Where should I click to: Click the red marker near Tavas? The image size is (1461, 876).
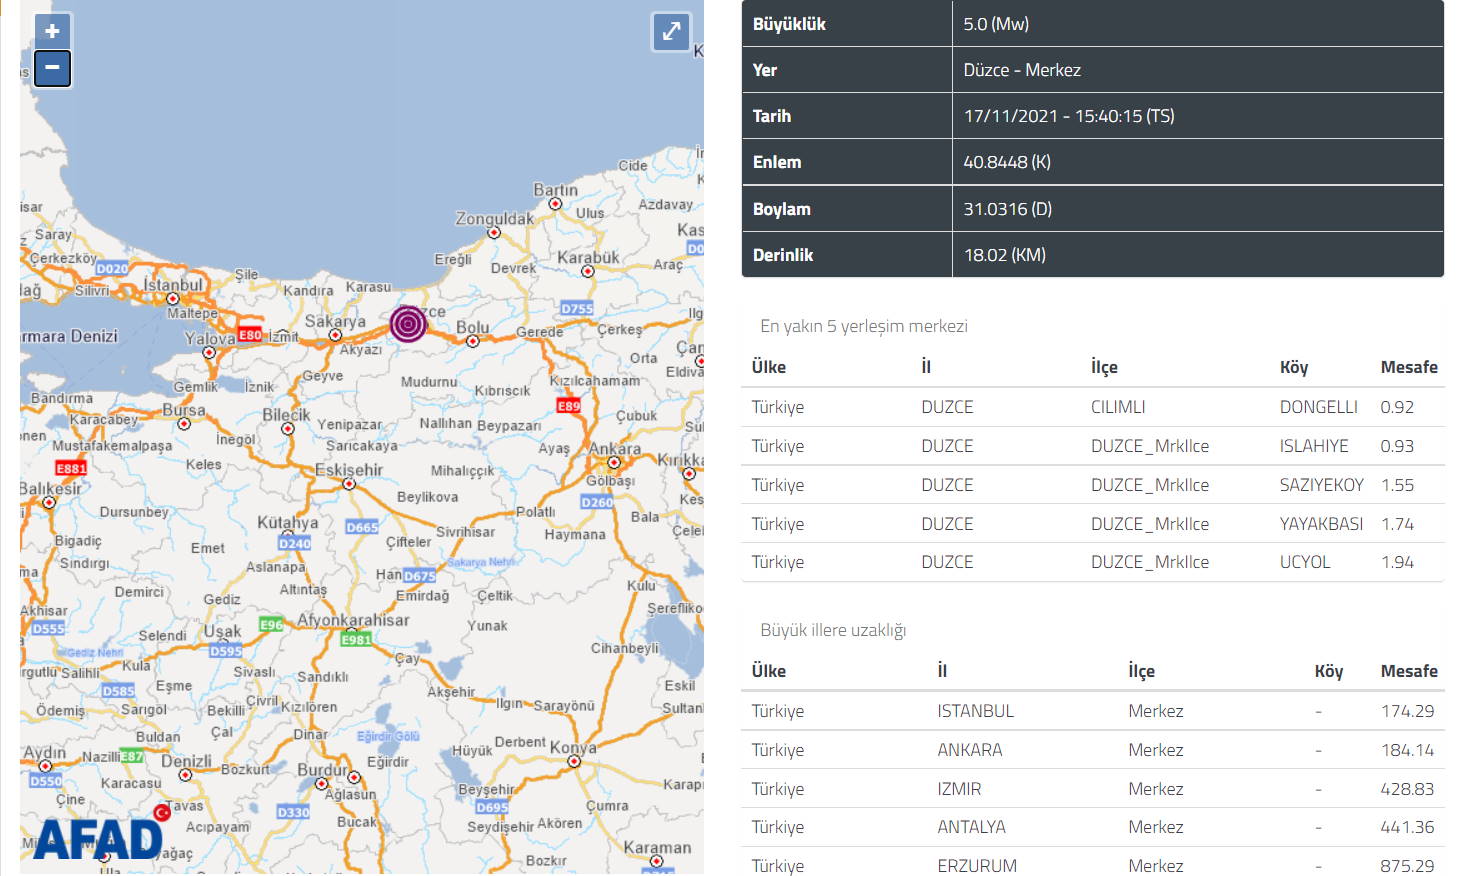(162, 813)
